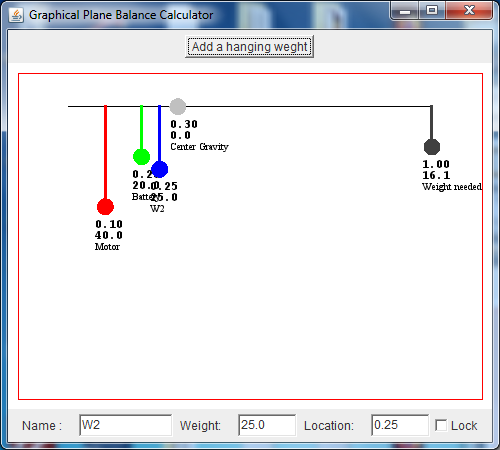The image size is (500, 450).
Task: Click the Weight field showing 25.0
Action: point(267,425)
